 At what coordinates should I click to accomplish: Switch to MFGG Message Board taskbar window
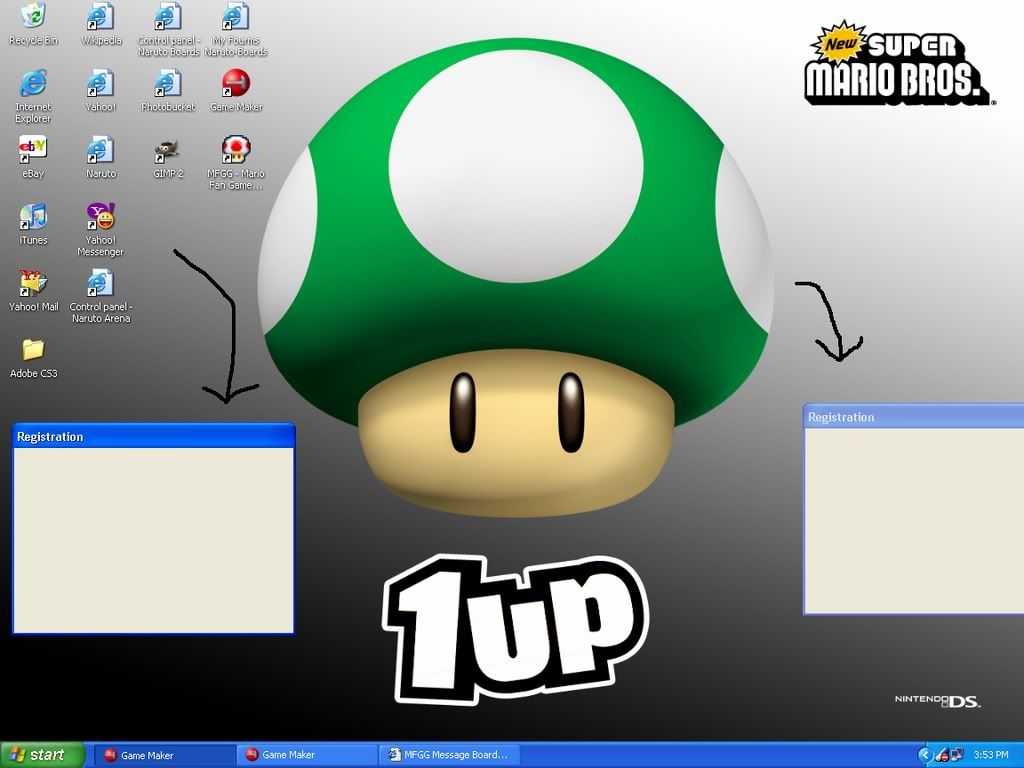point(448,755)
